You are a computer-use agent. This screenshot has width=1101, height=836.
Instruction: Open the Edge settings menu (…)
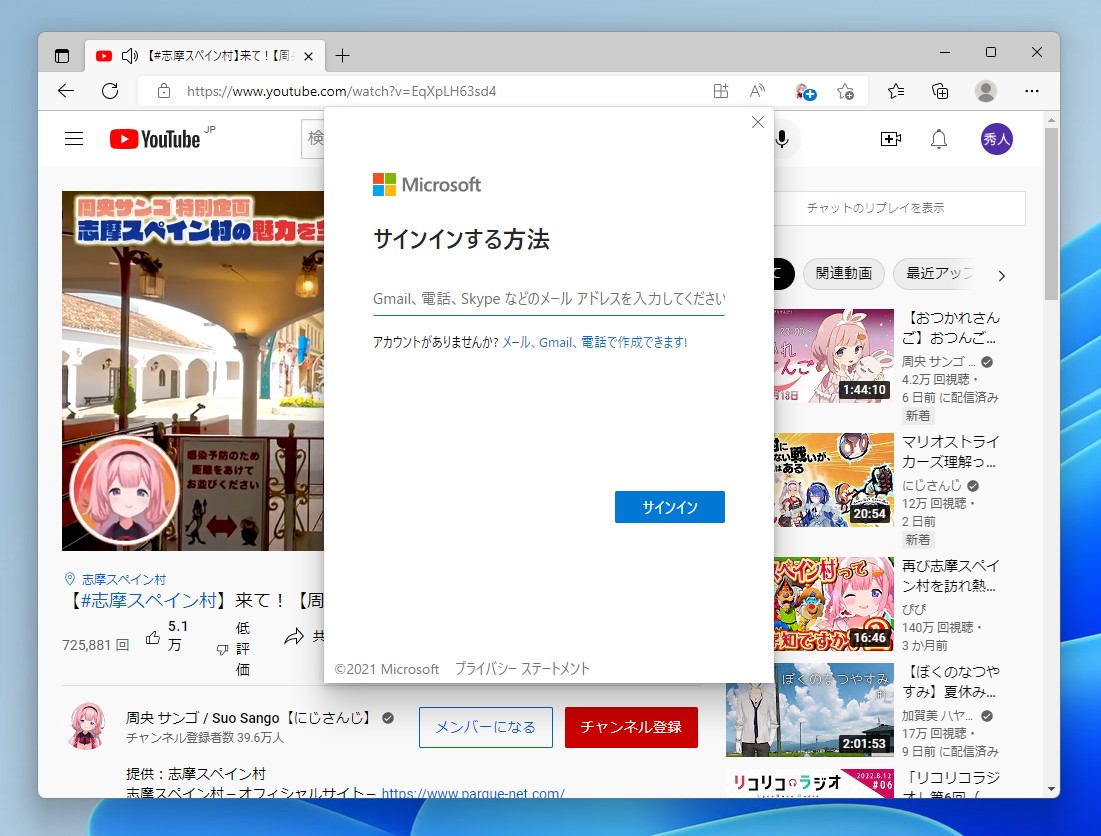click(x=1032, y=91)
